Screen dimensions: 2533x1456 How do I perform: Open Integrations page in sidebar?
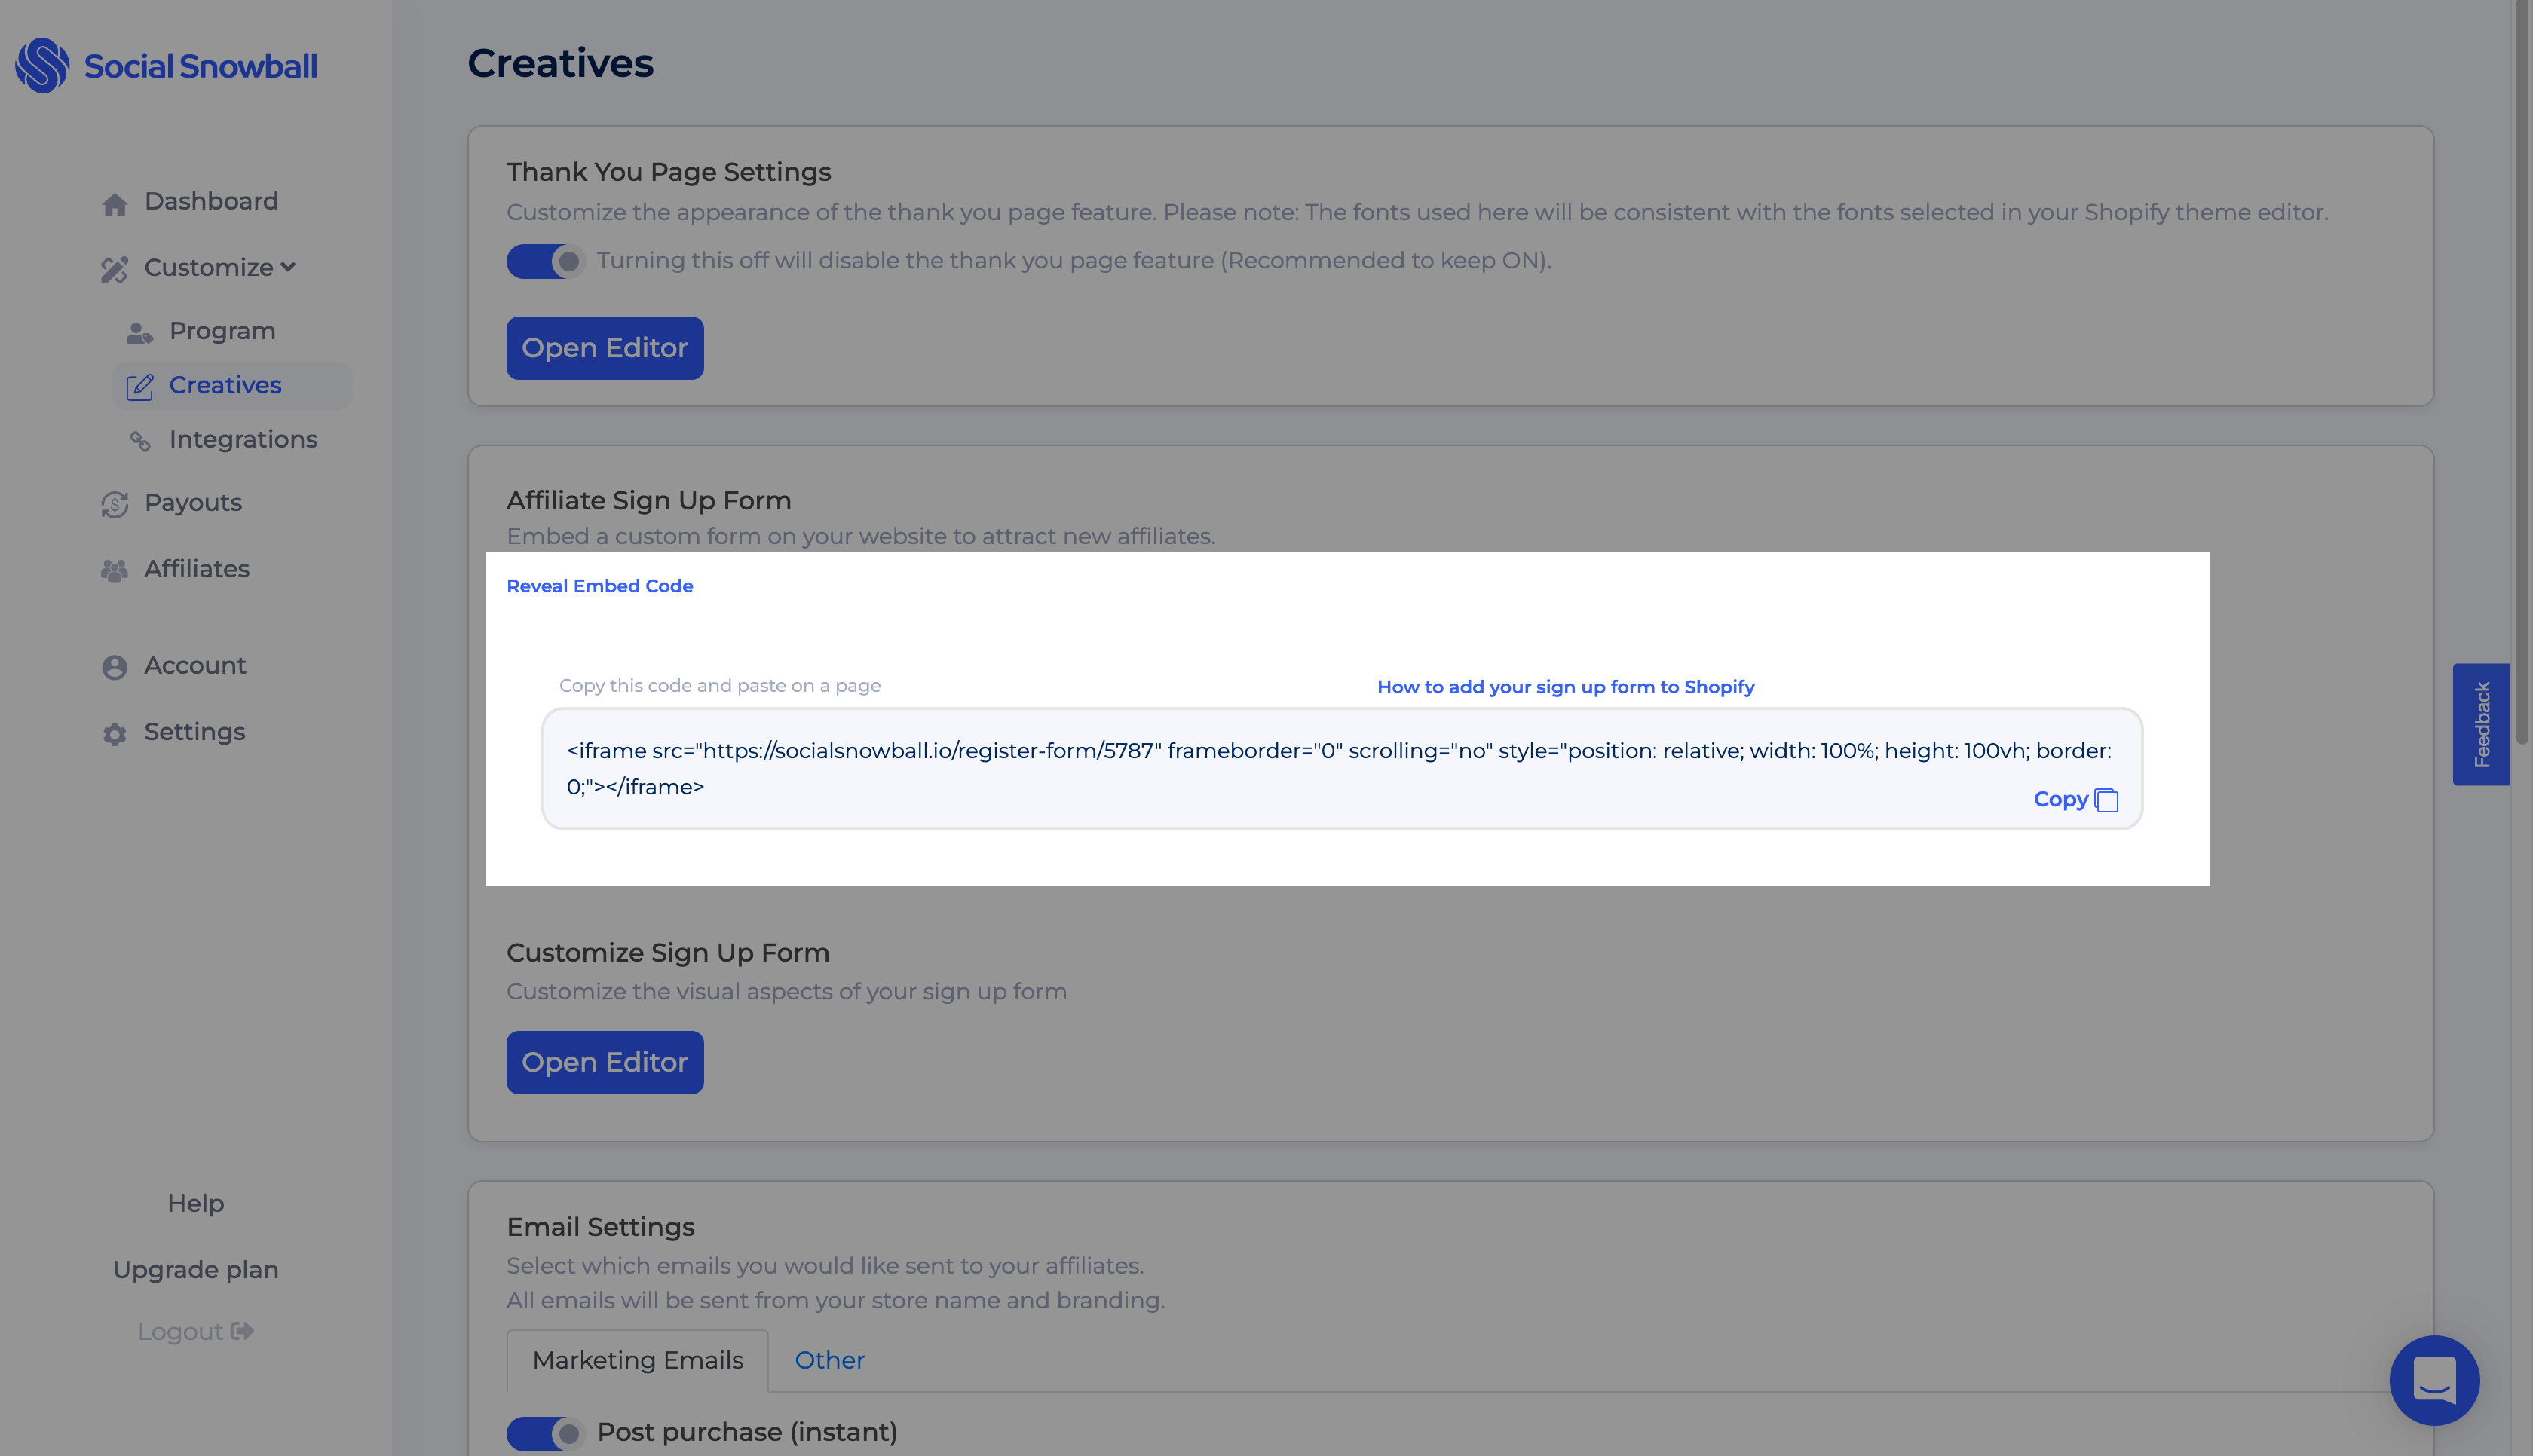click(x=243, y=439)
